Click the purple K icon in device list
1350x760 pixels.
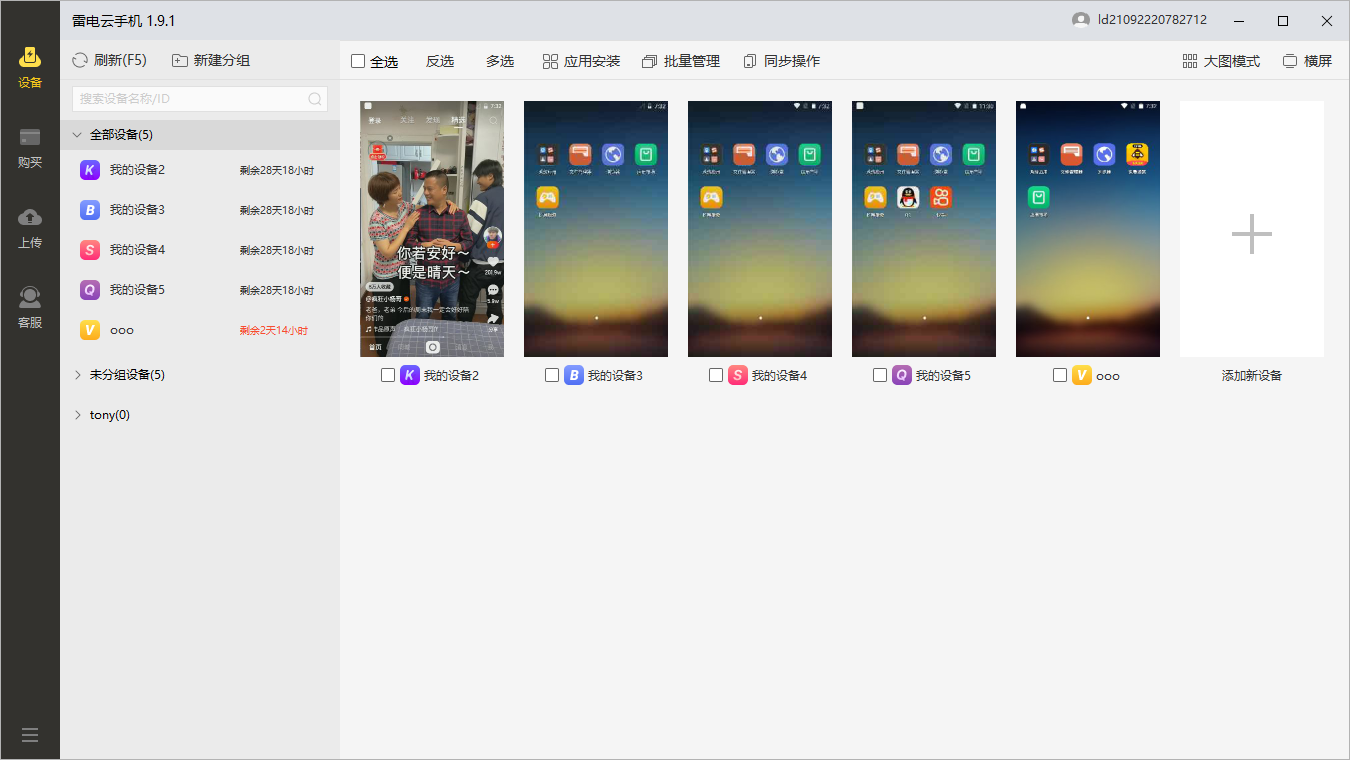90,170
